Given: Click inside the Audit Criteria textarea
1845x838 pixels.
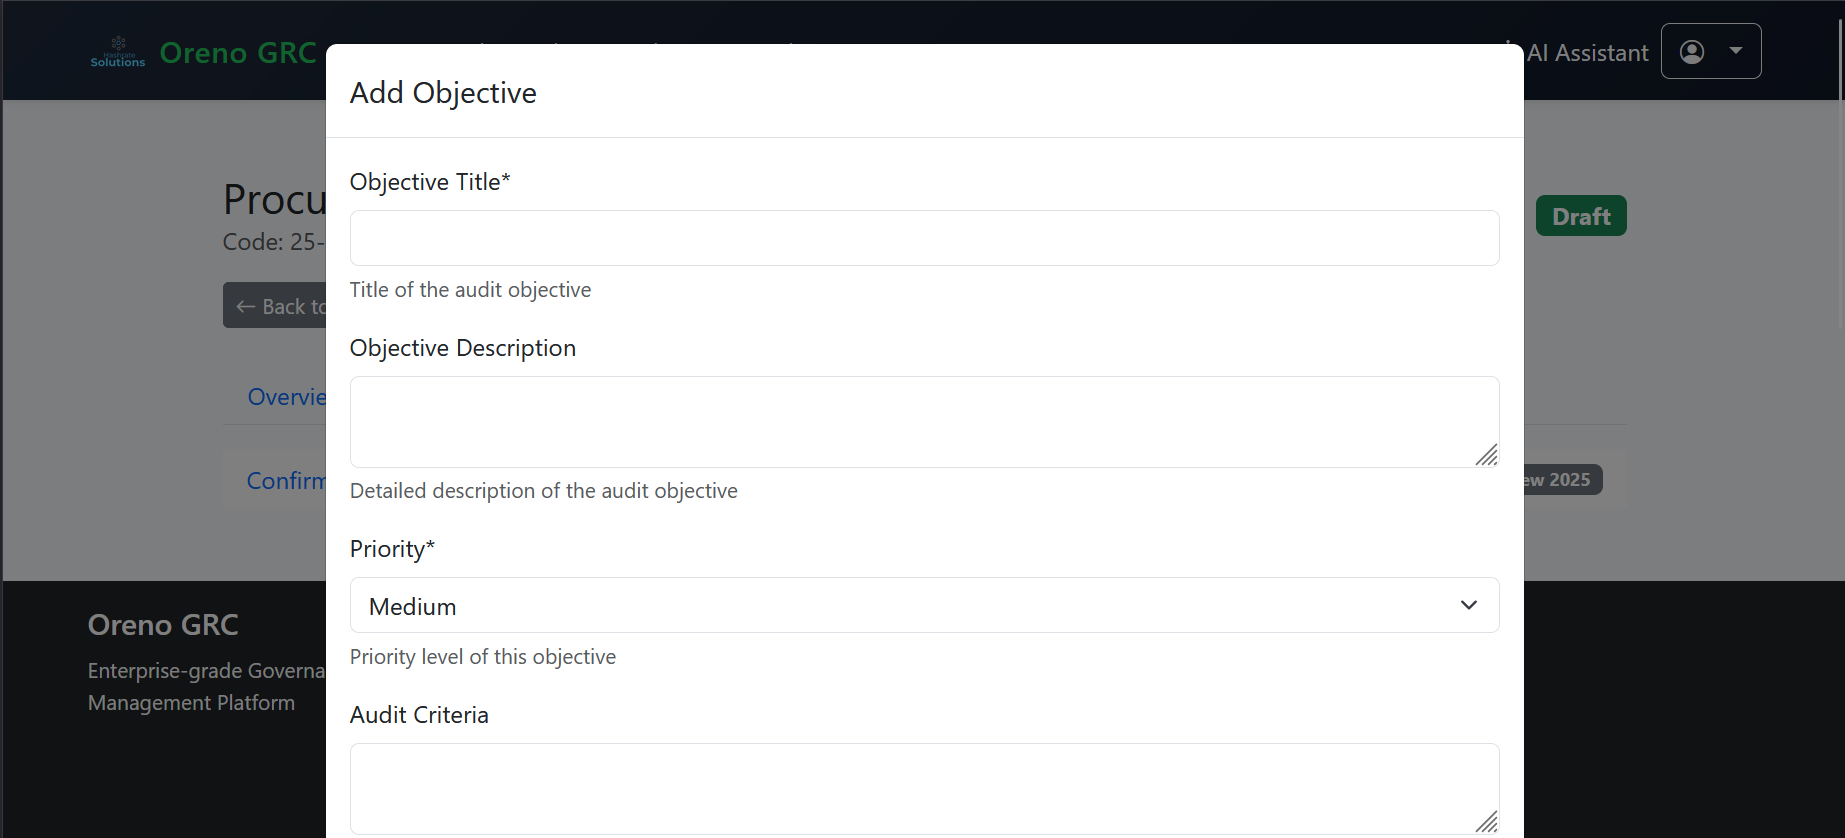Looking at the screenshot, I should click(x=924, y=789).
